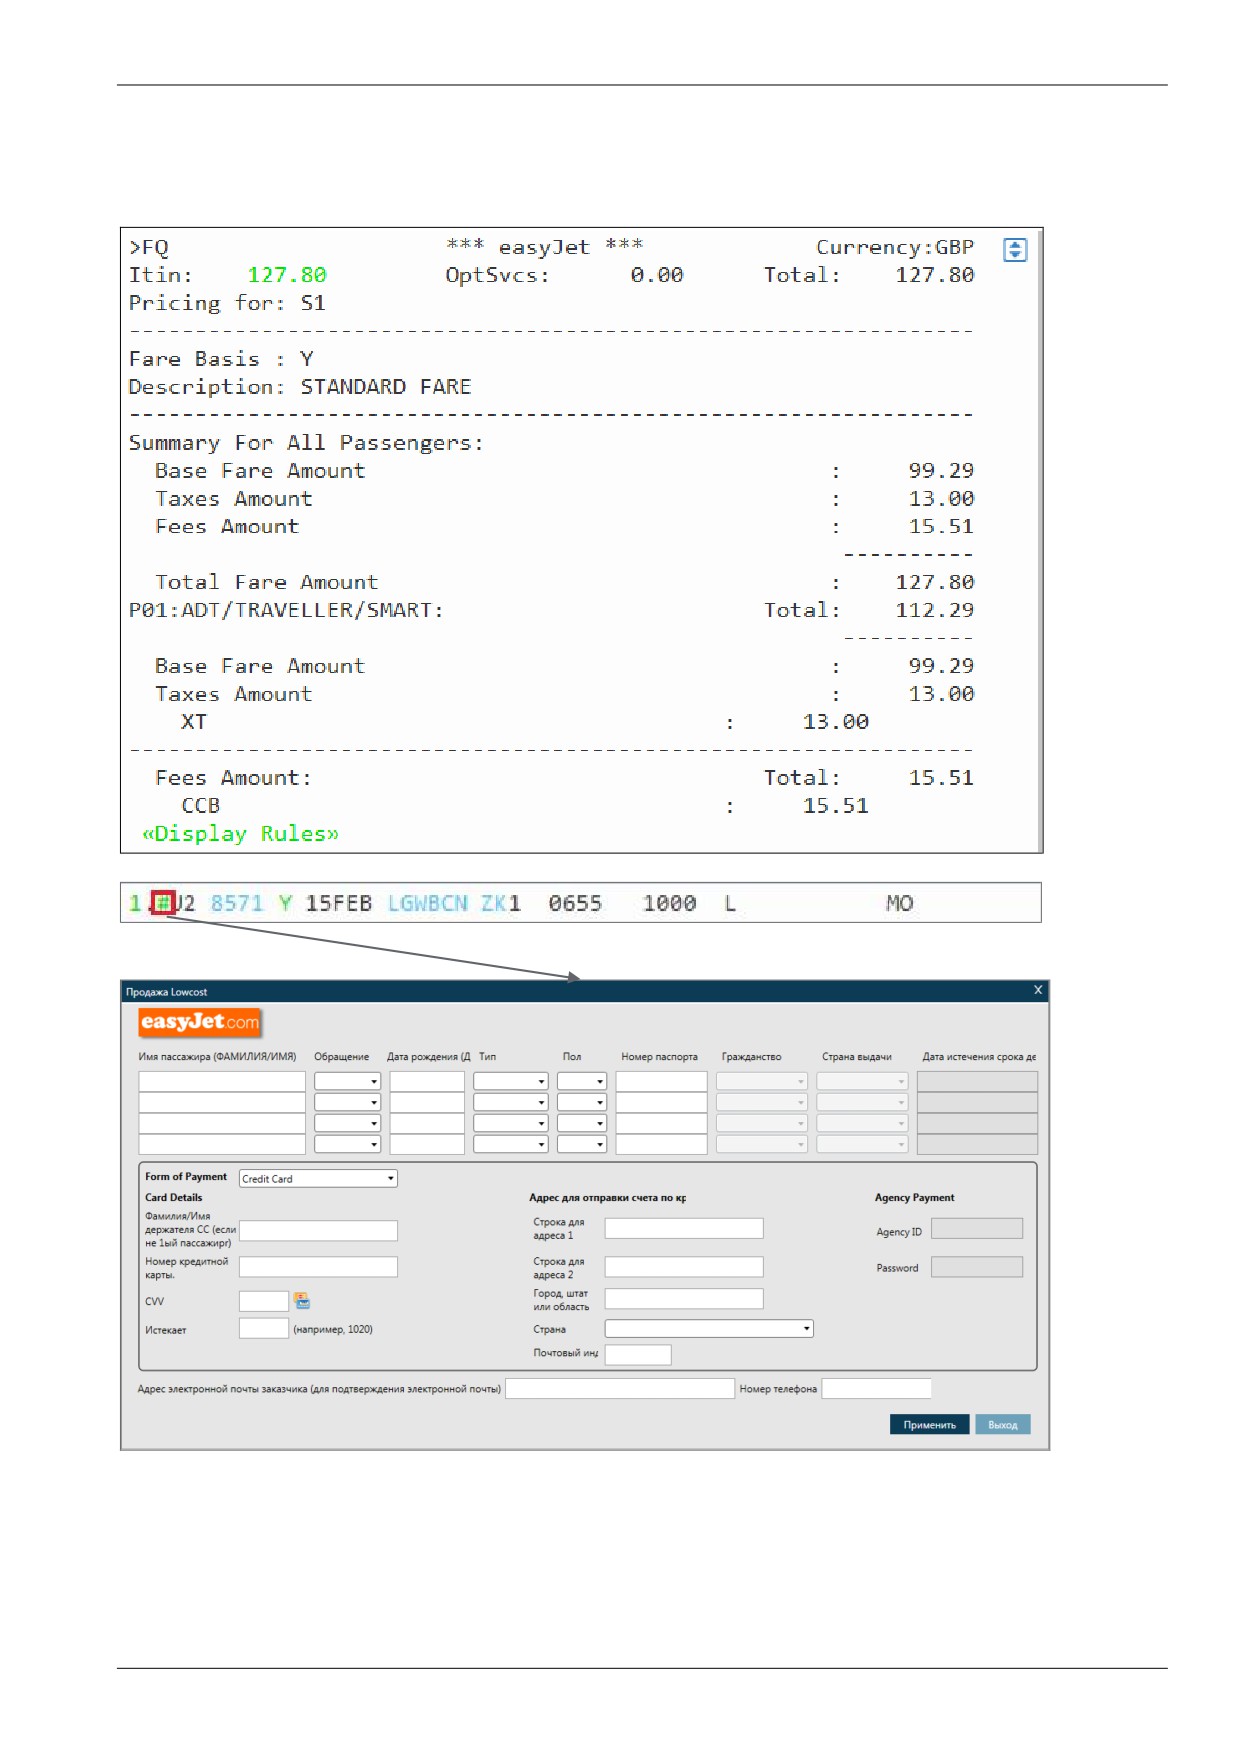Click the first passenger name (ФАМИЛИЯ/ИМЯ) field
Image resolution: width=1239 pixels, height=1754 pixels.
[222, 1081]
